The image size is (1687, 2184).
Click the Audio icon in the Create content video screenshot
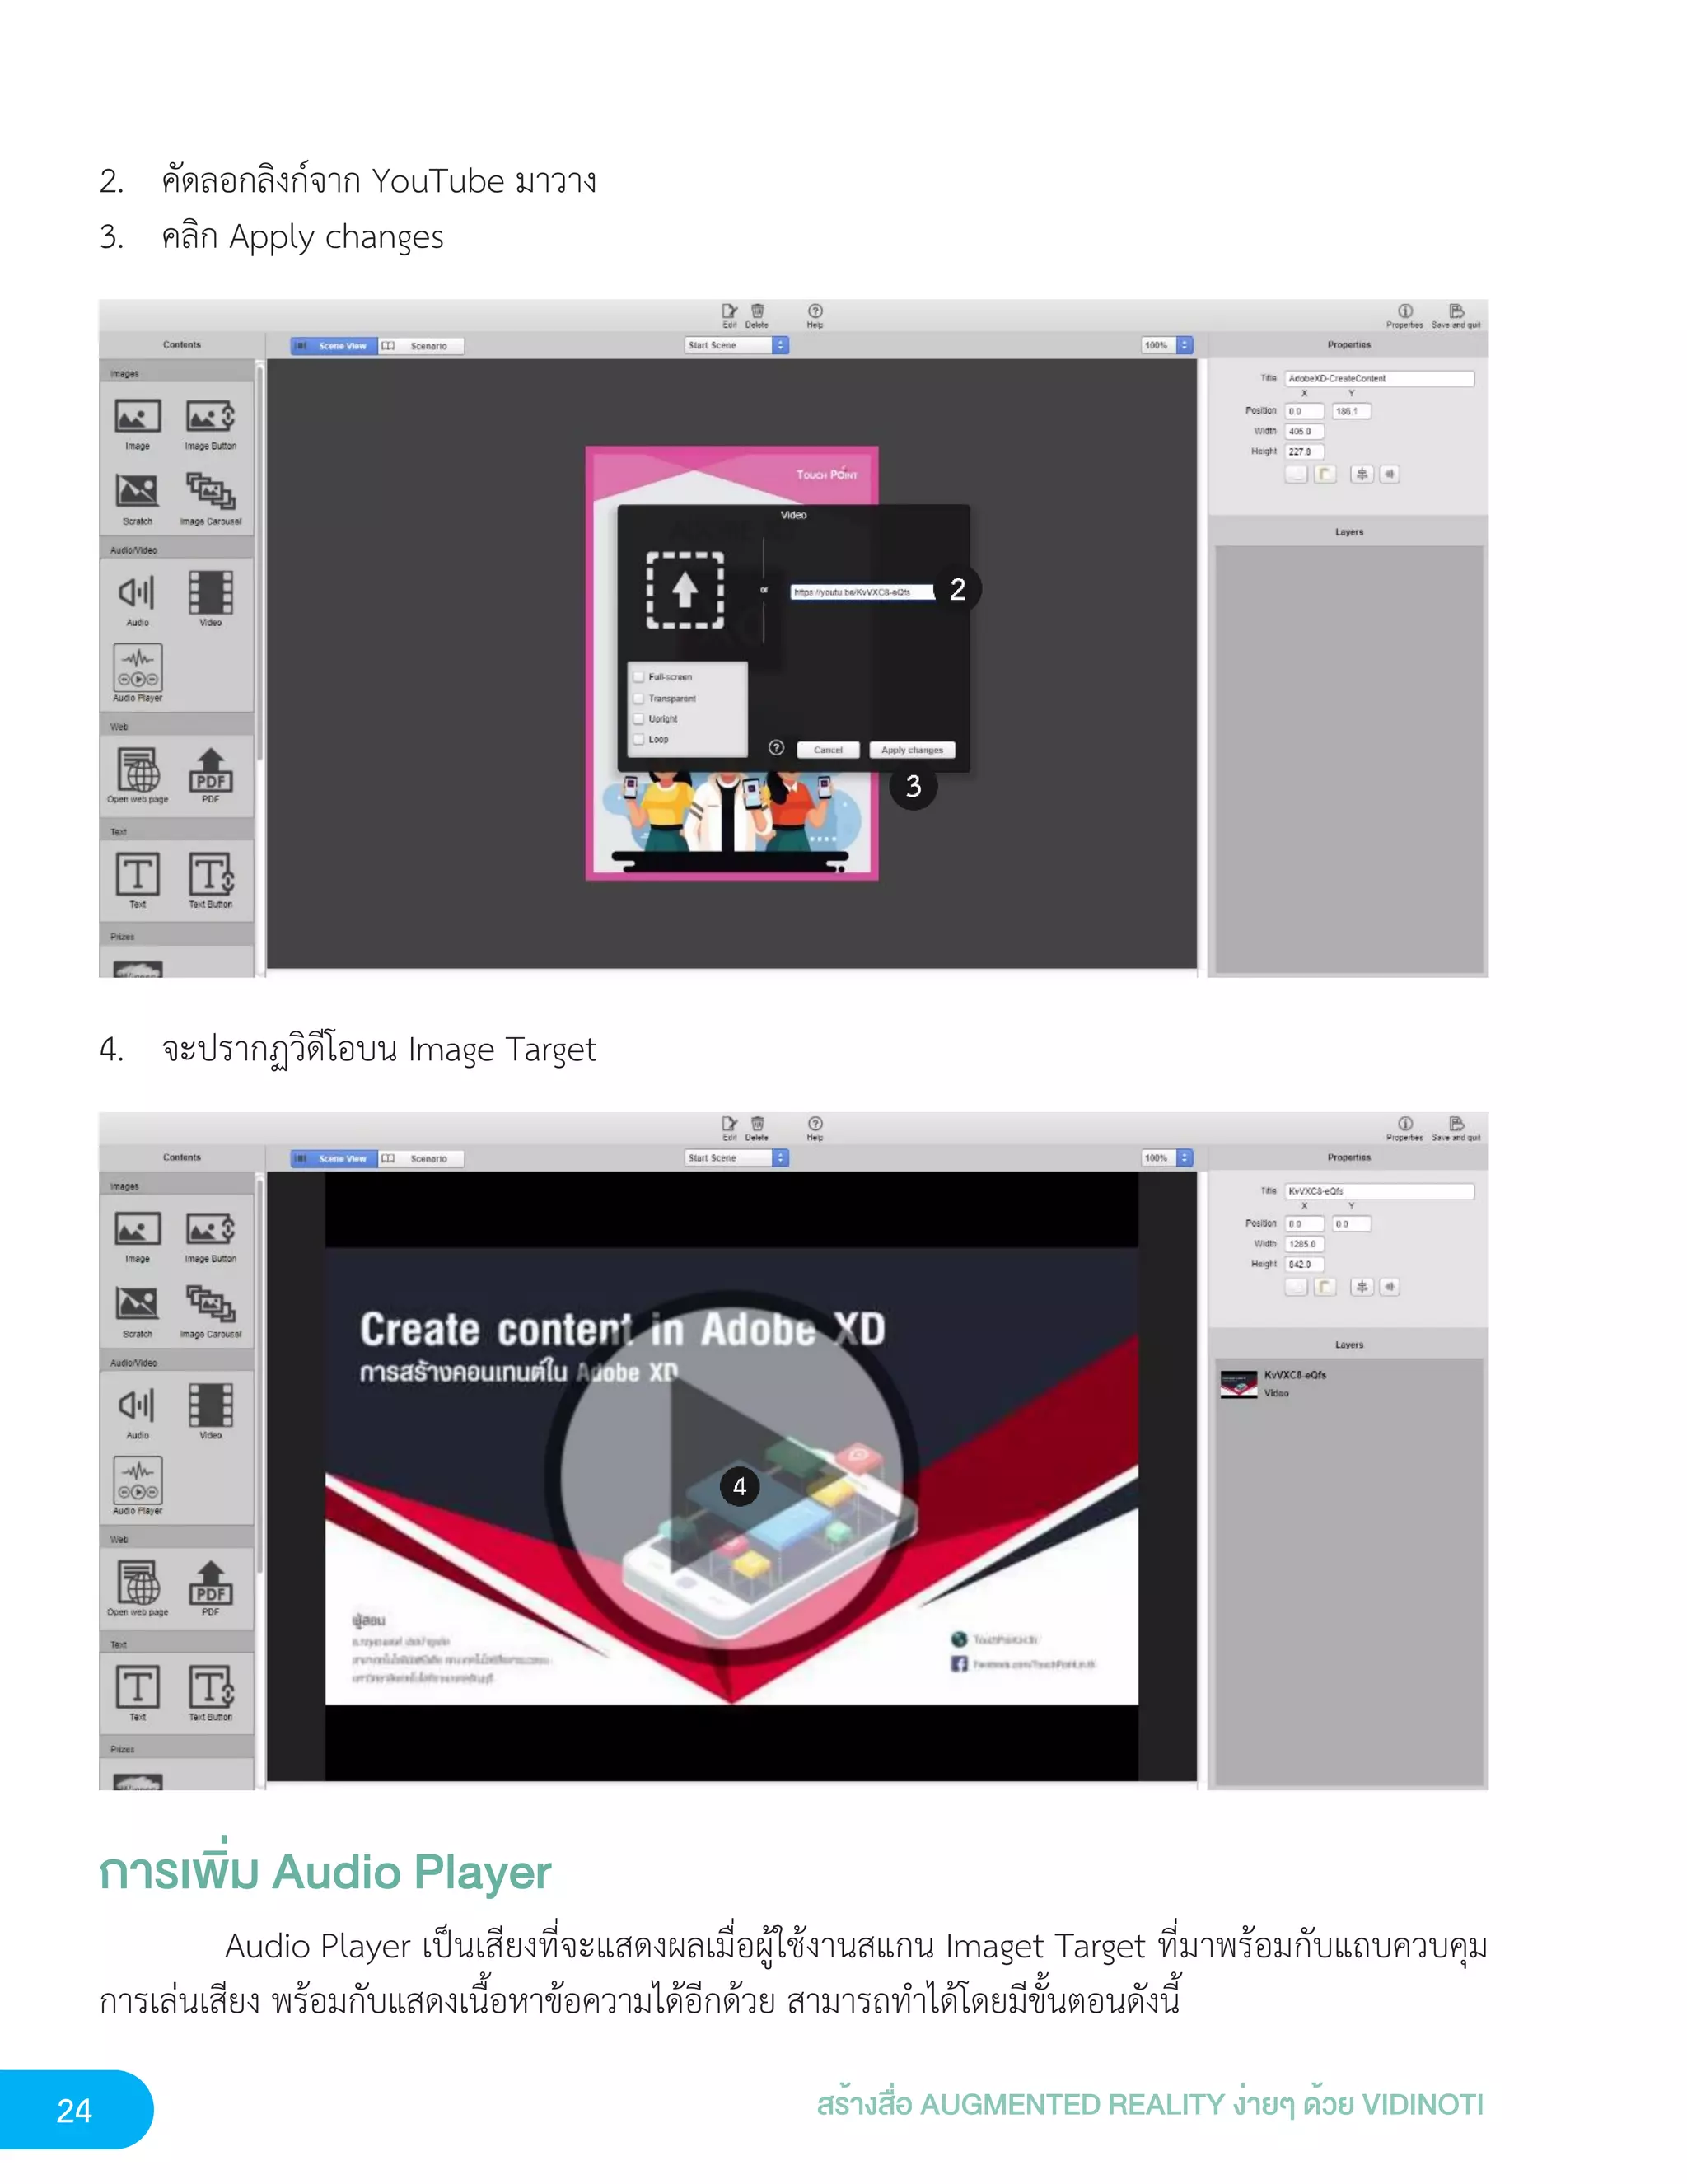click(137, 1405)
